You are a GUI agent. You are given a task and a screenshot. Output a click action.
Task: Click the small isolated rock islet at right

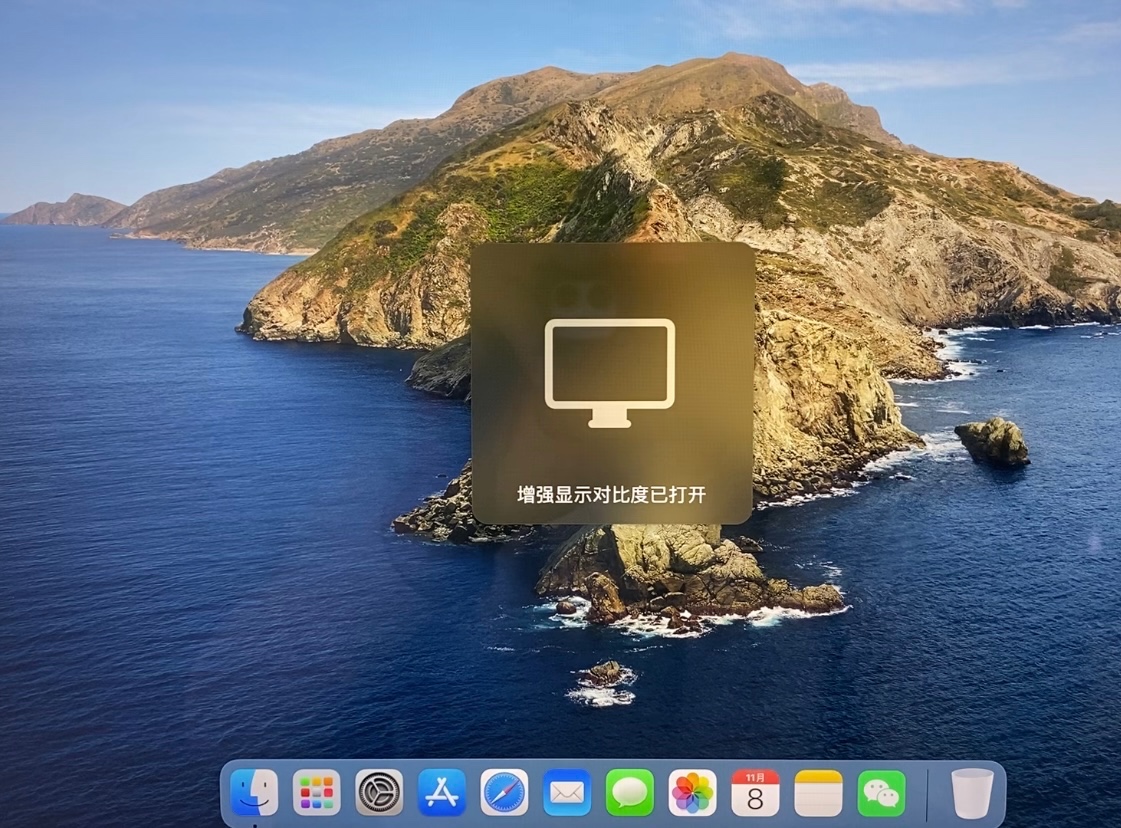992,440
